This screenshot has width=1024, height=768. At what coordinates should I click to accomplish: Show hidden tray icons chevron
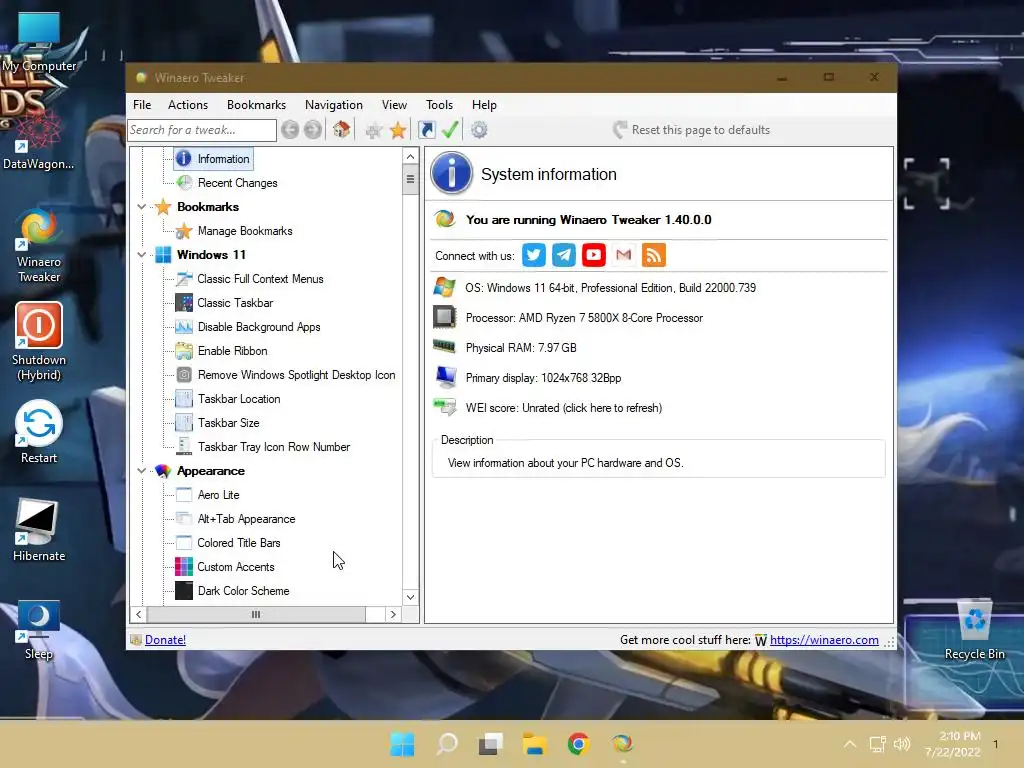click(850, 744)
